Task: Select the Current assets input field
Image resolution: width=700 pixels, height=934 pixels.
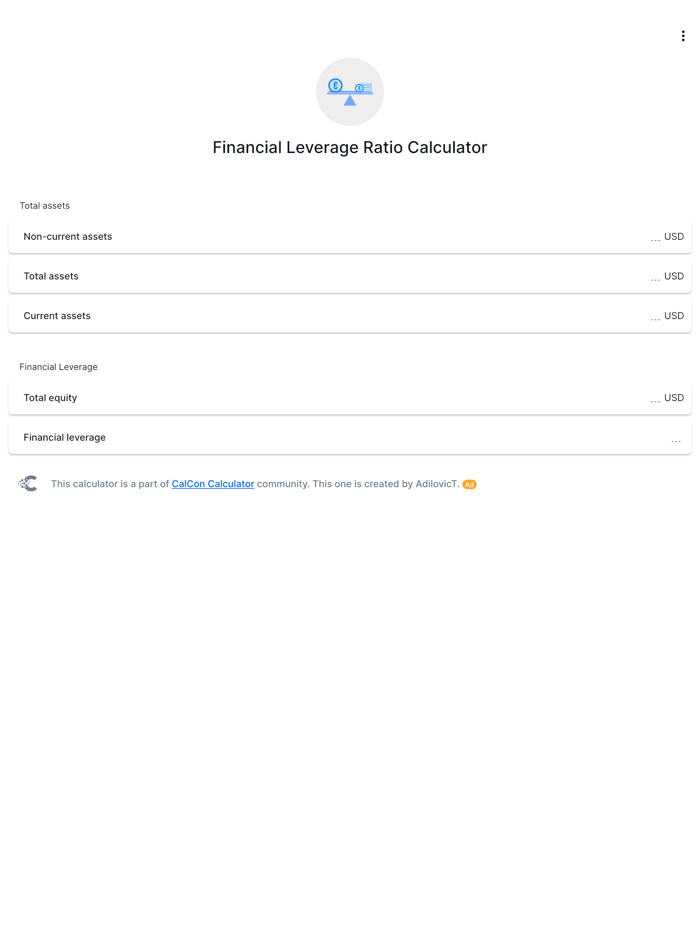Action: point(400,315)
